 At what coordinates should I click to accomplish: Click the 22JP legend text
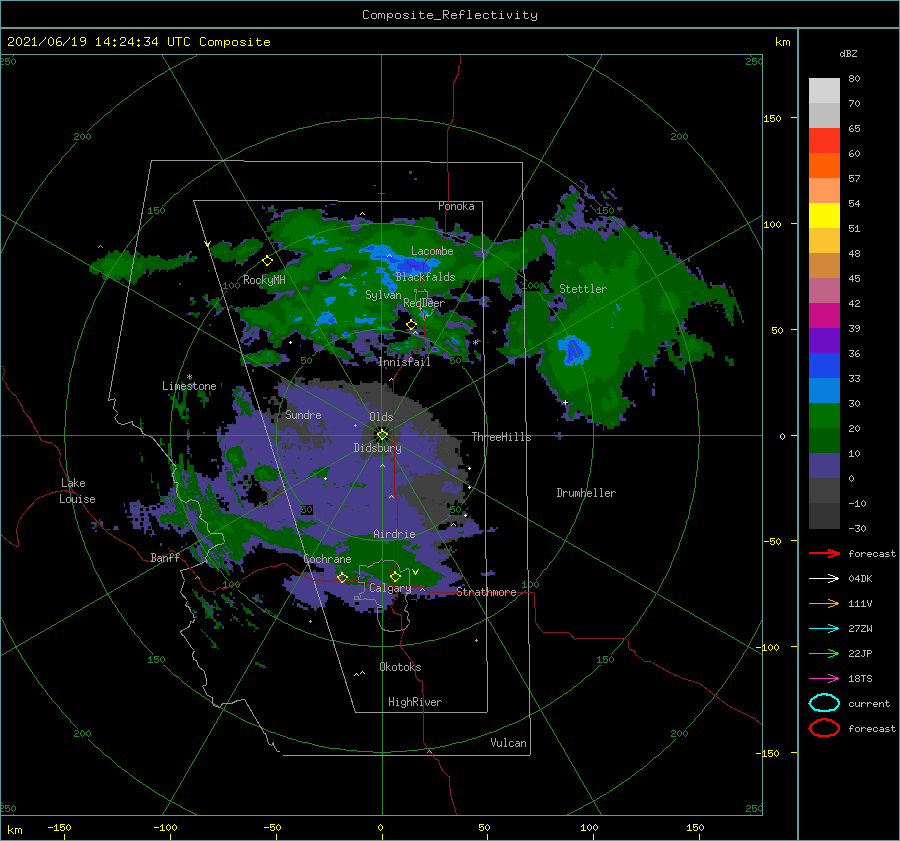pos(860,653)
